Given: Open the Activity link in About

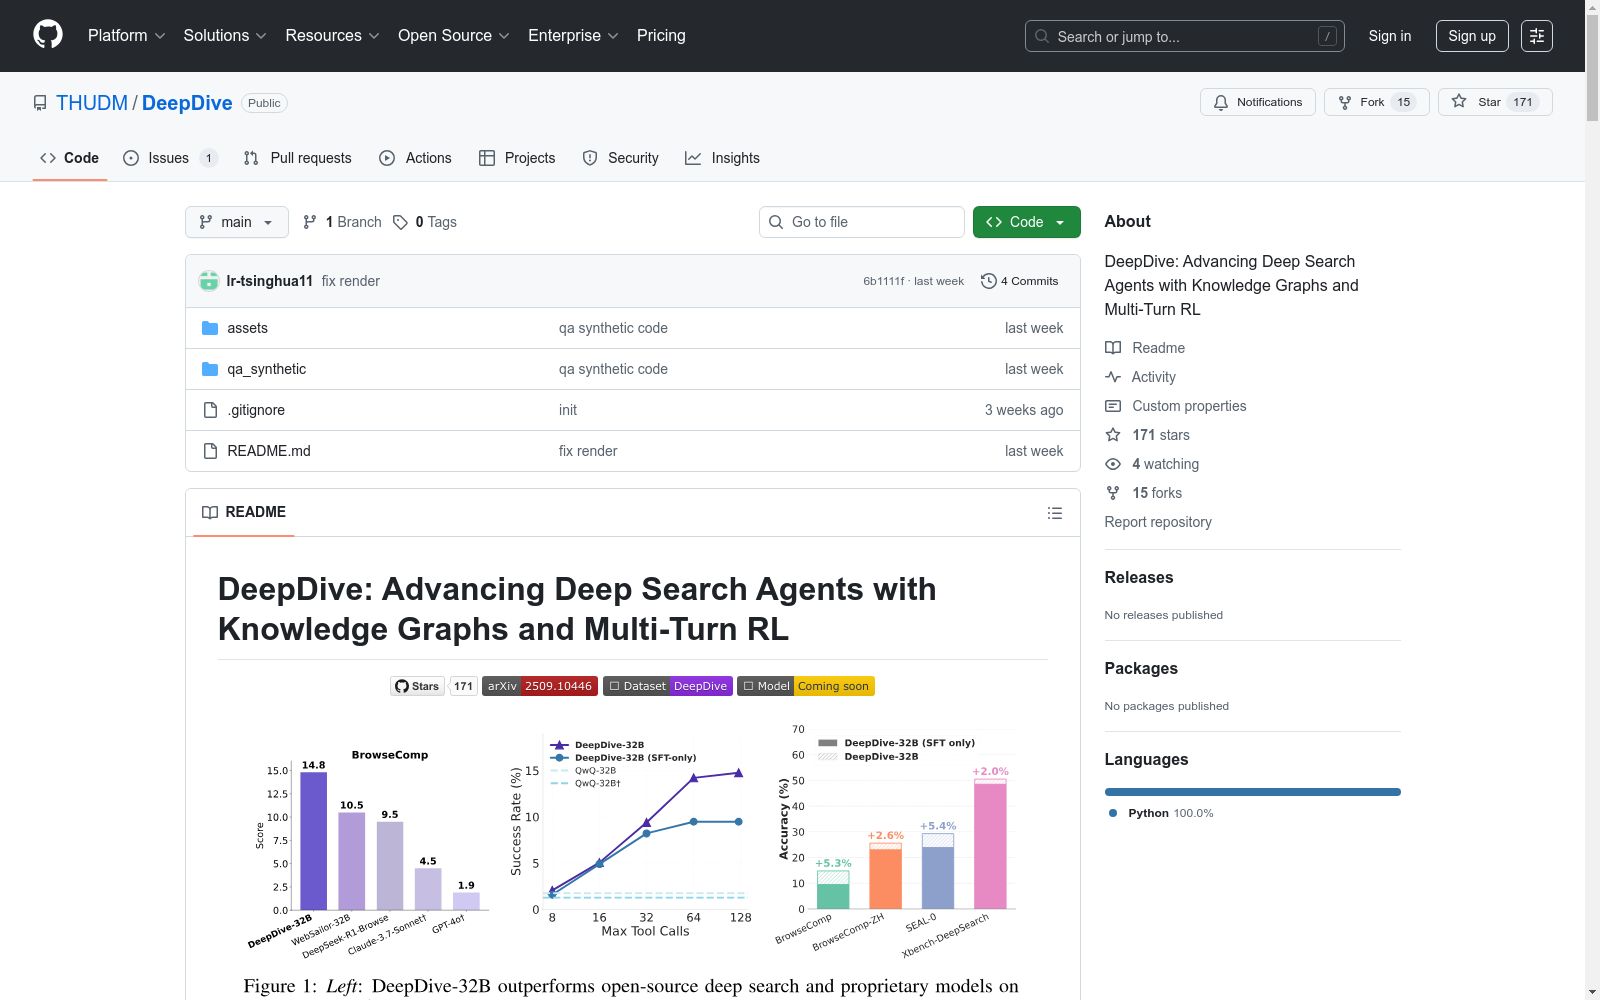Looking at the screenshot, I should (x=1140, y=377).
